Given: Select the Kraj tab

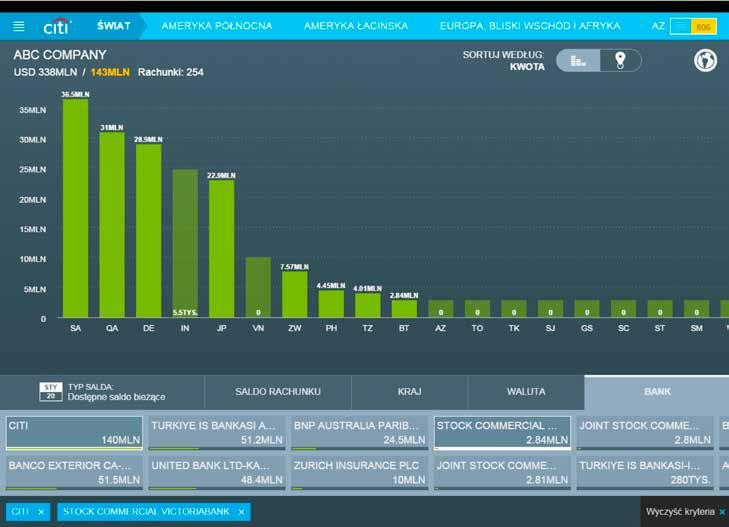Looking at the screenshot, I should click(x=410, y=392).
